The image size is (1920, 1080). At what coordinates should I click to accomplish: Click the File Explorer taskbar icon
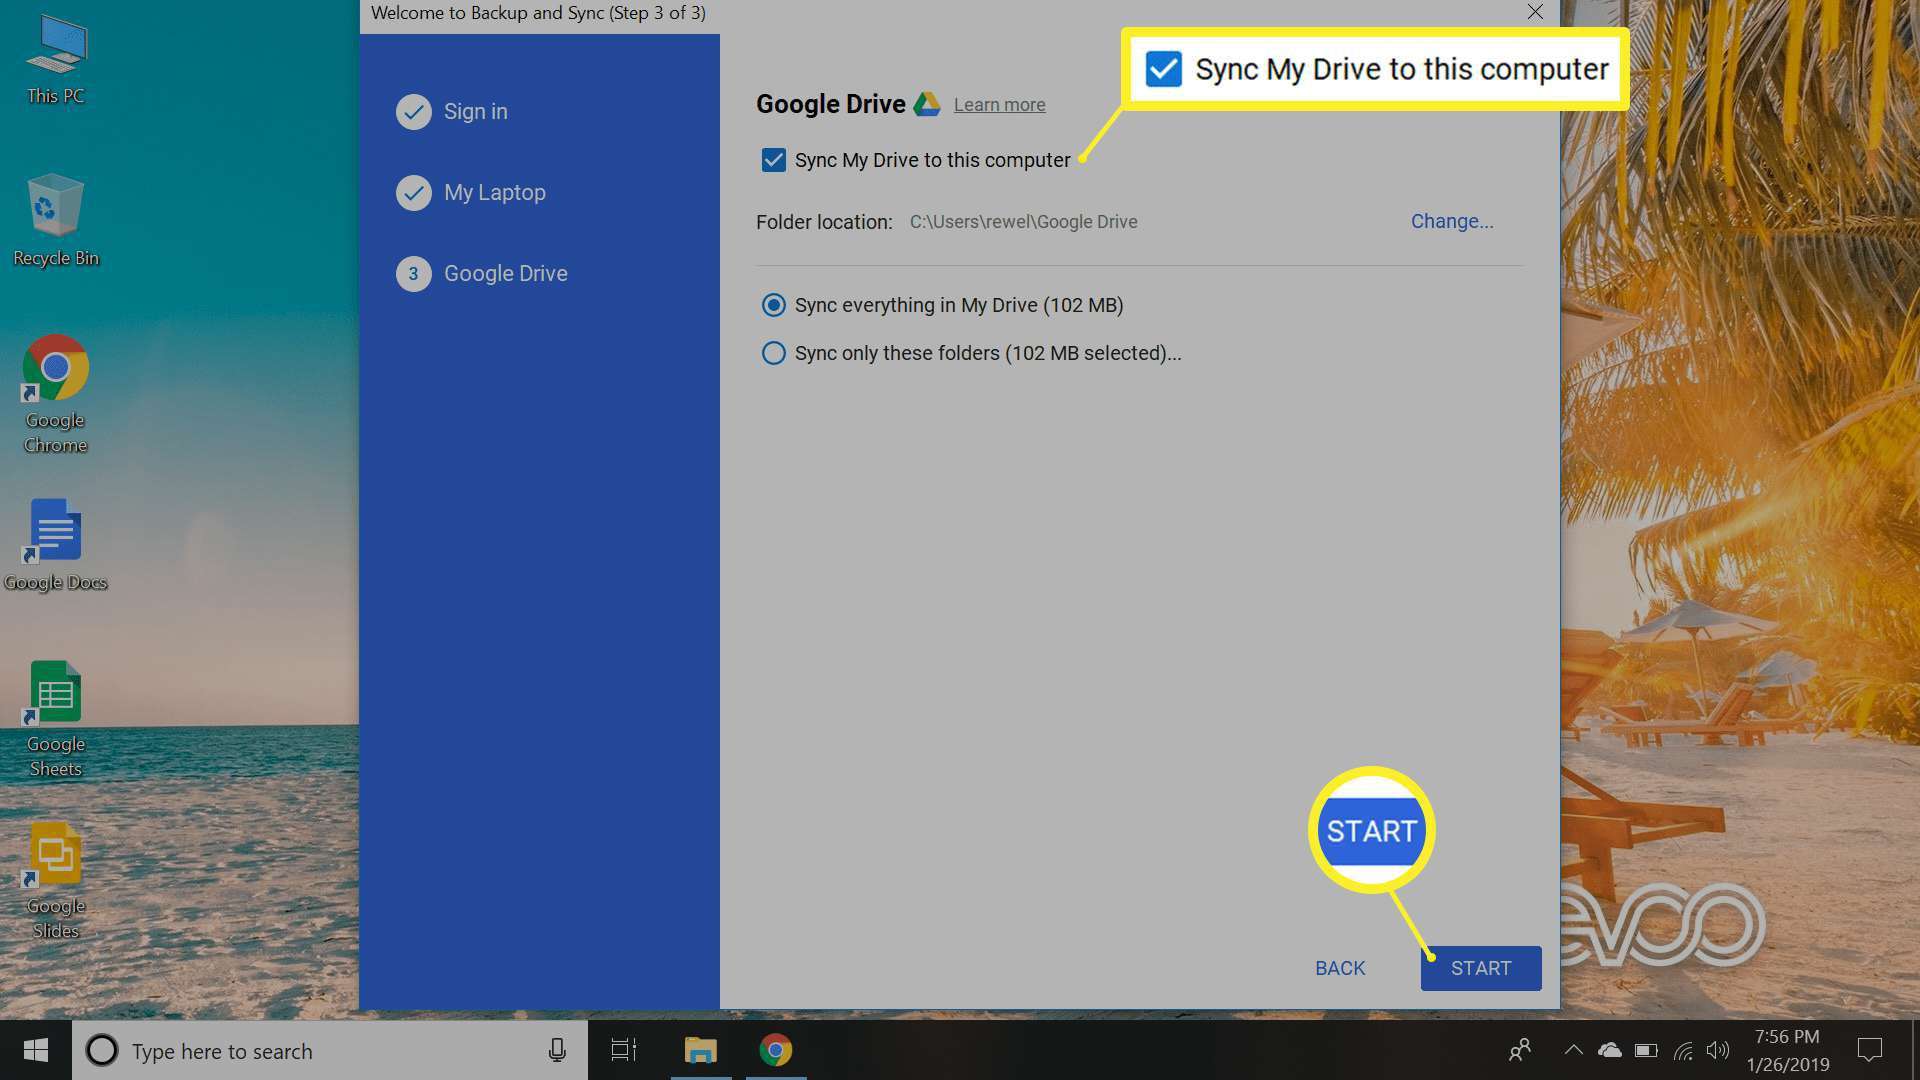tap(700, 1050)
